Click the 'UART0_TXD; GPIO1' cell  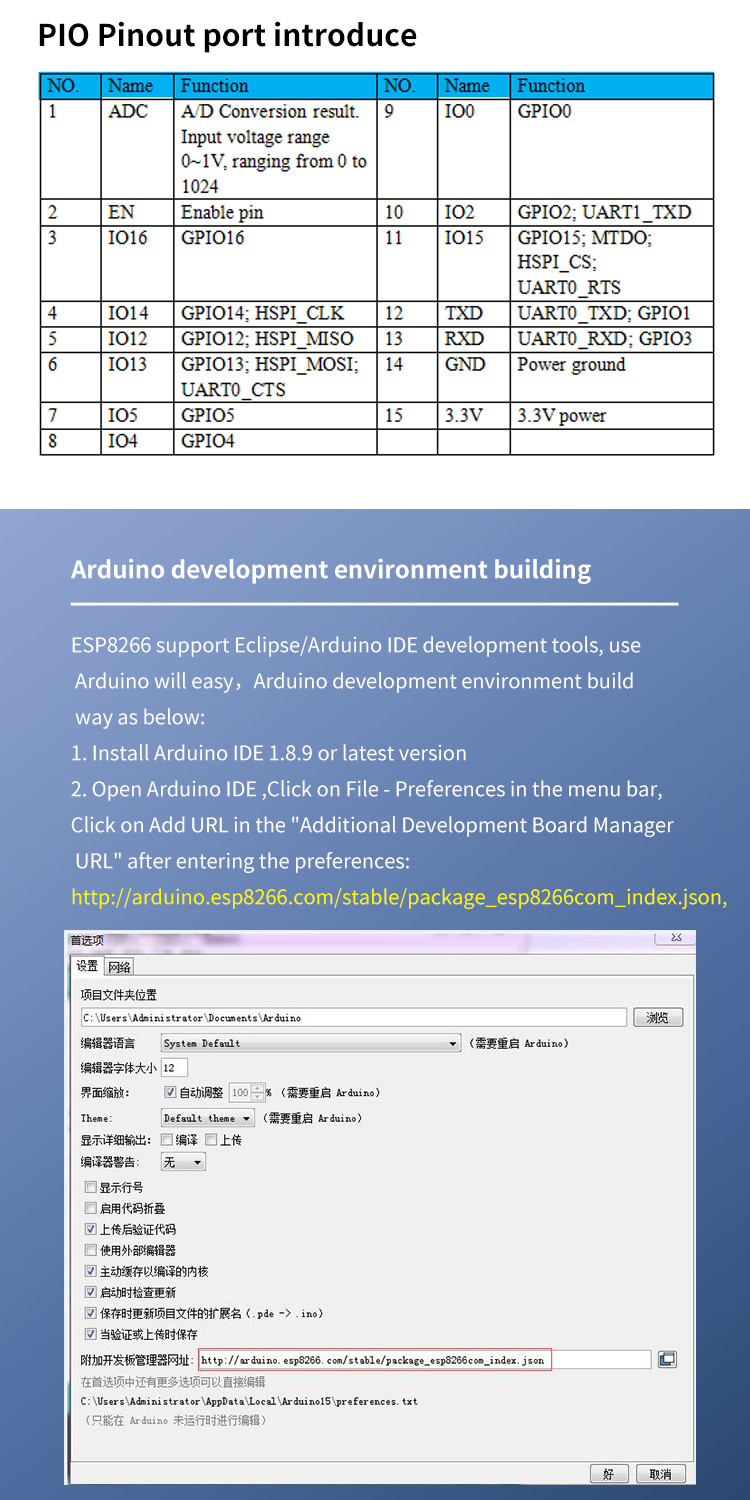[611, 313]
